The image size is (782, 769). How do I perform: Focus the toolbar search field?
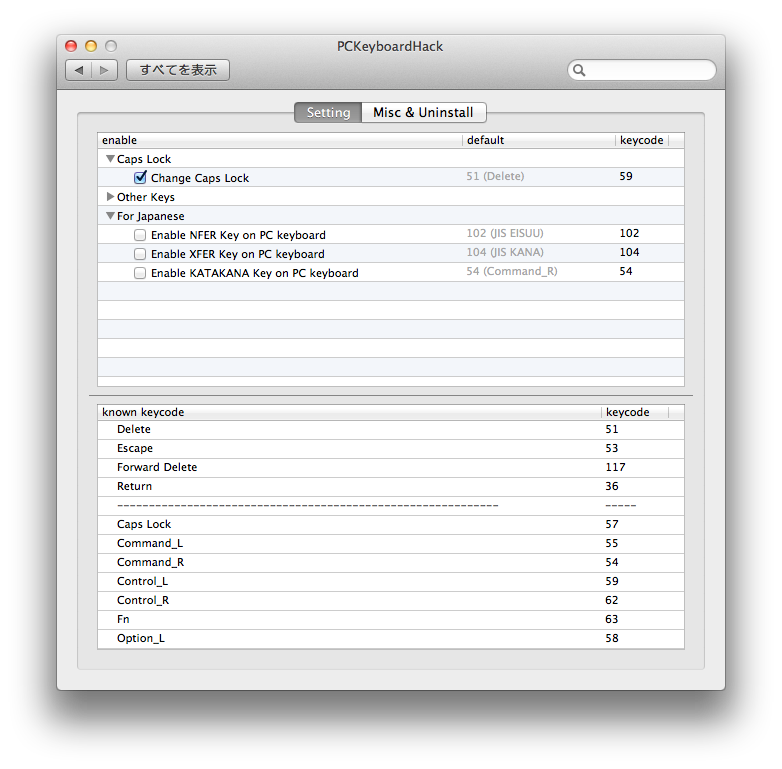tap(642, 70)
